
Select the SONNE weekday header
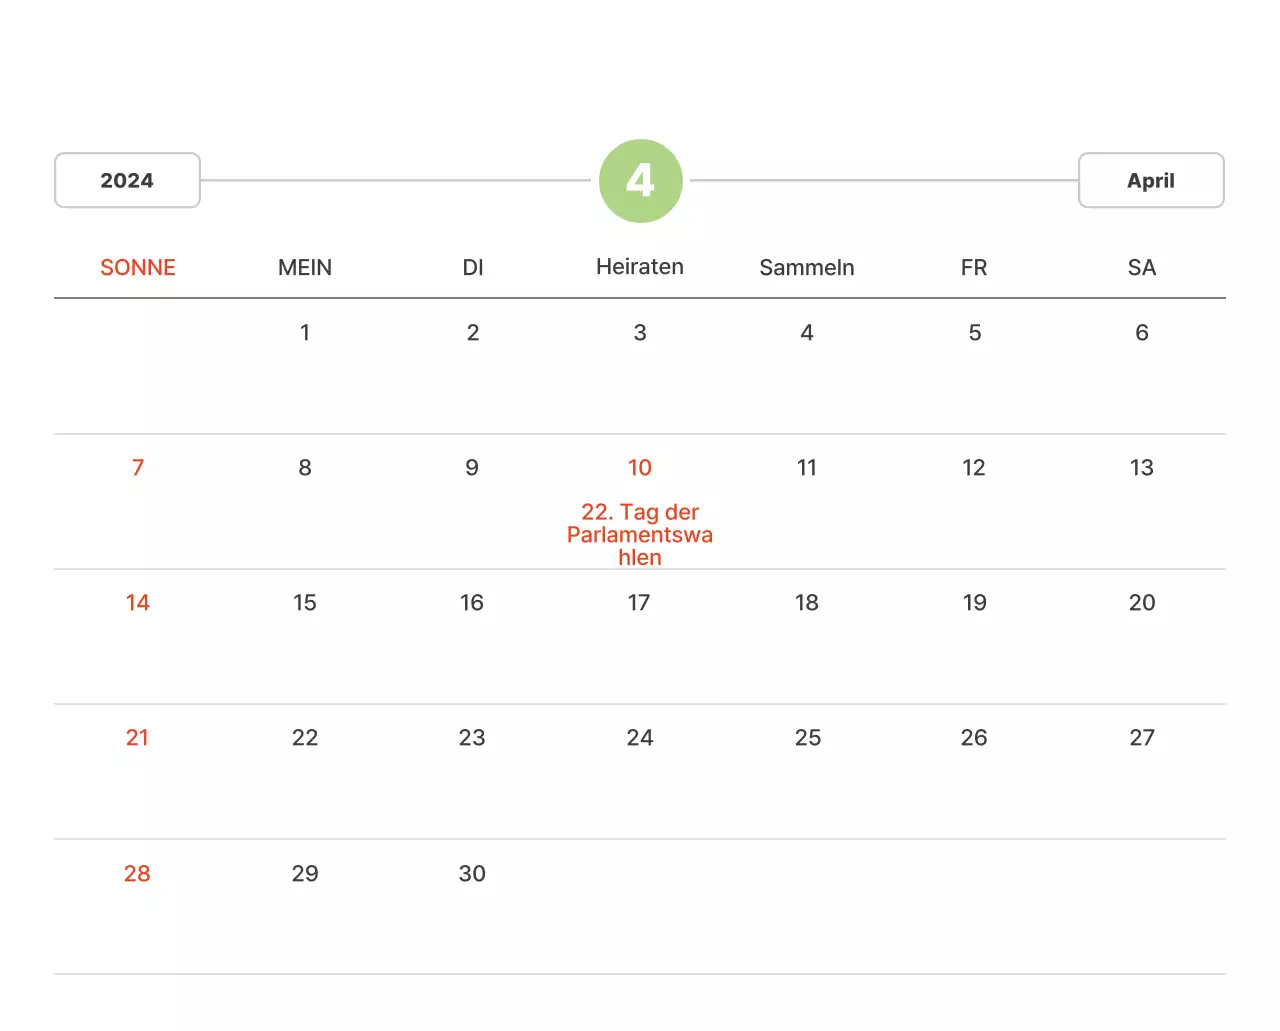click(x=138, y=268)
